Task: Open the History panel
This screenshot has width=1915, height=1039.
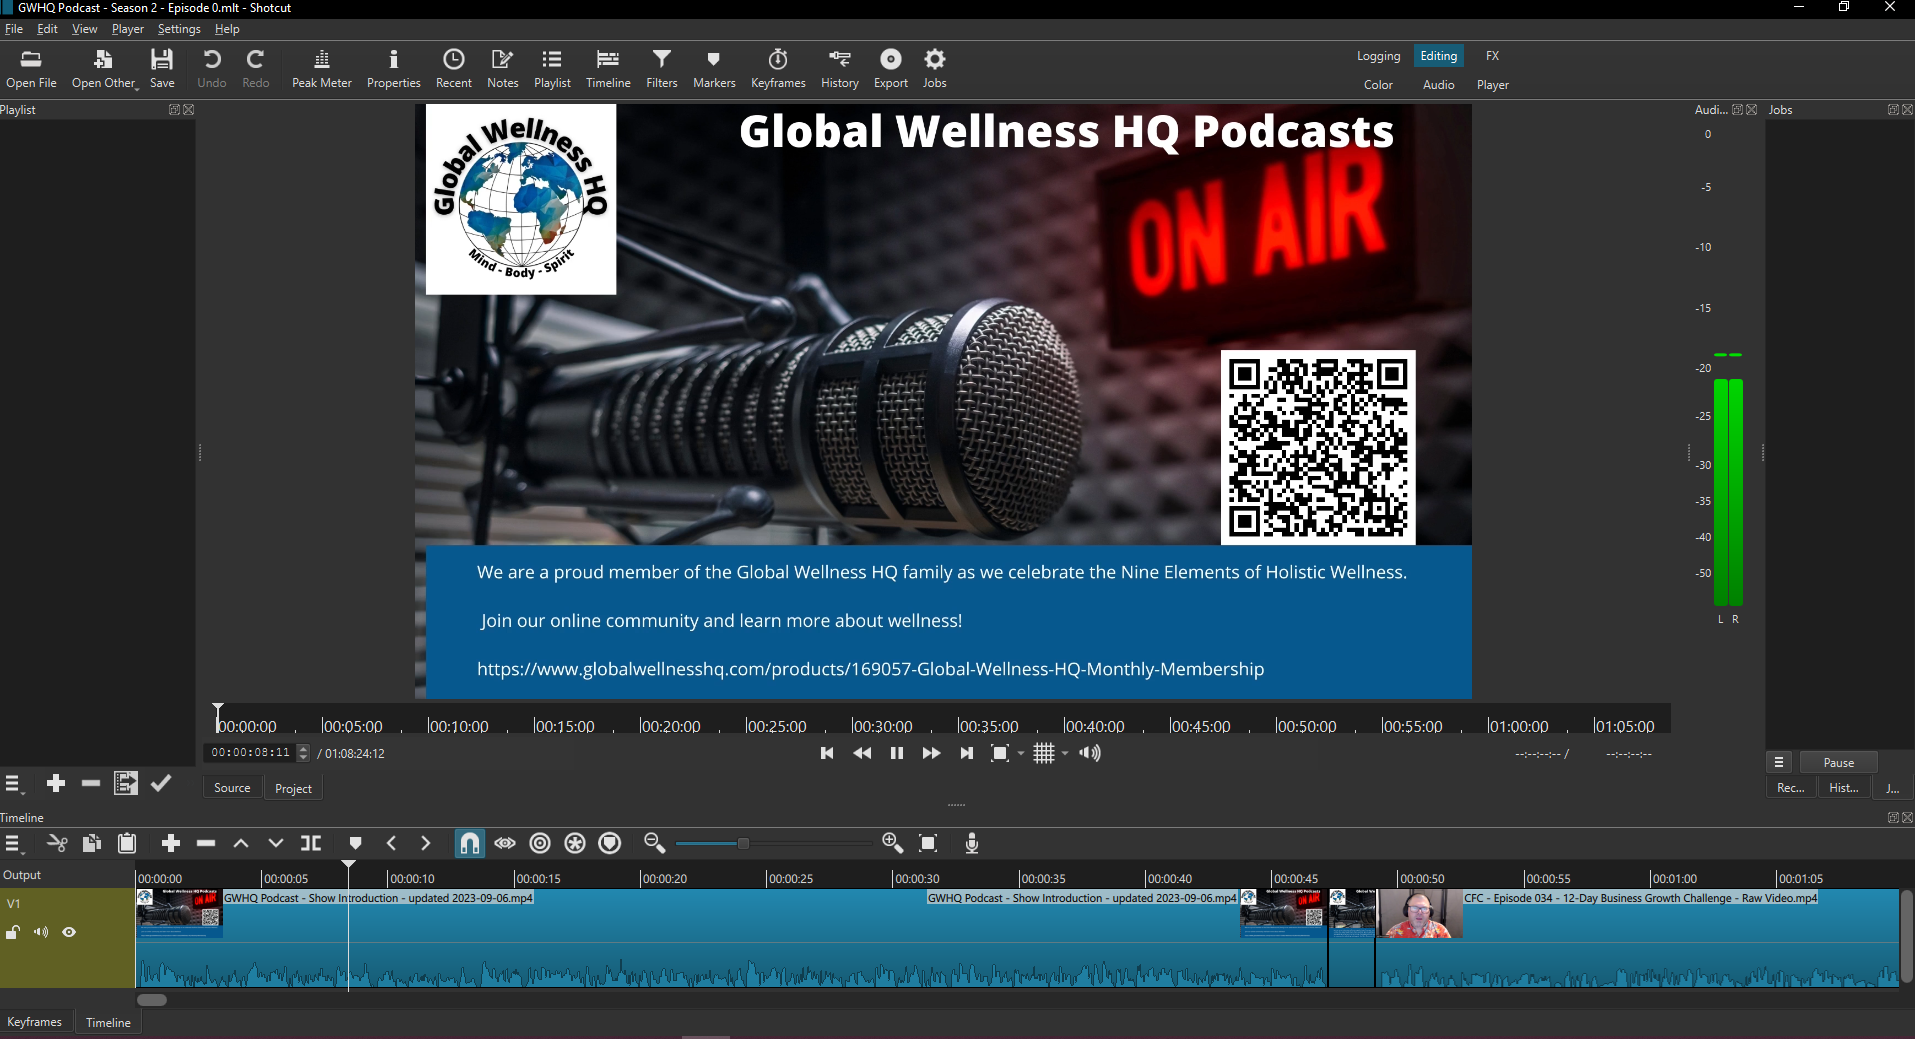Action: [x=839, y=69]
